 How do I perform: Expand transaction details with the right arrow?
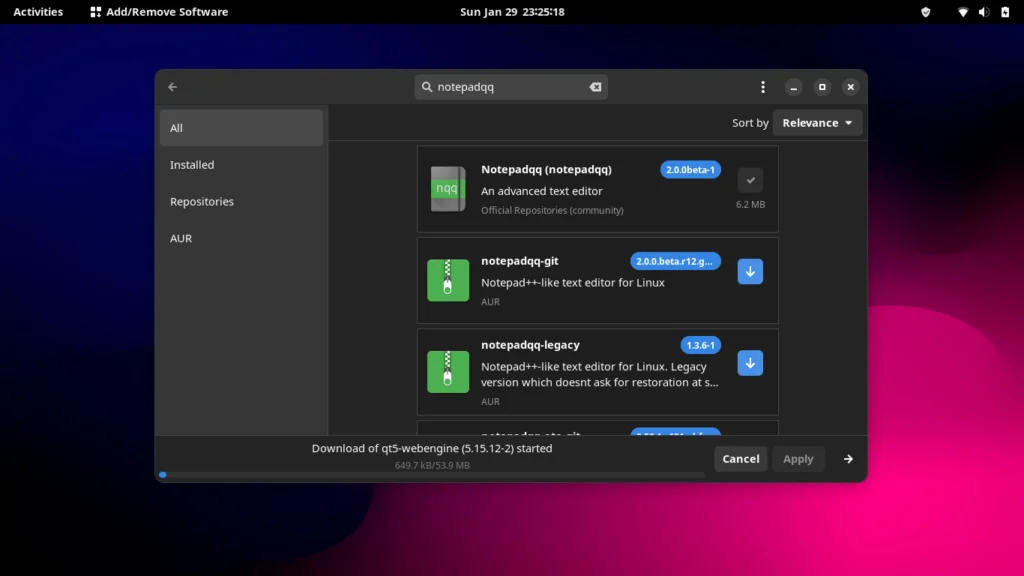(847, 459)
